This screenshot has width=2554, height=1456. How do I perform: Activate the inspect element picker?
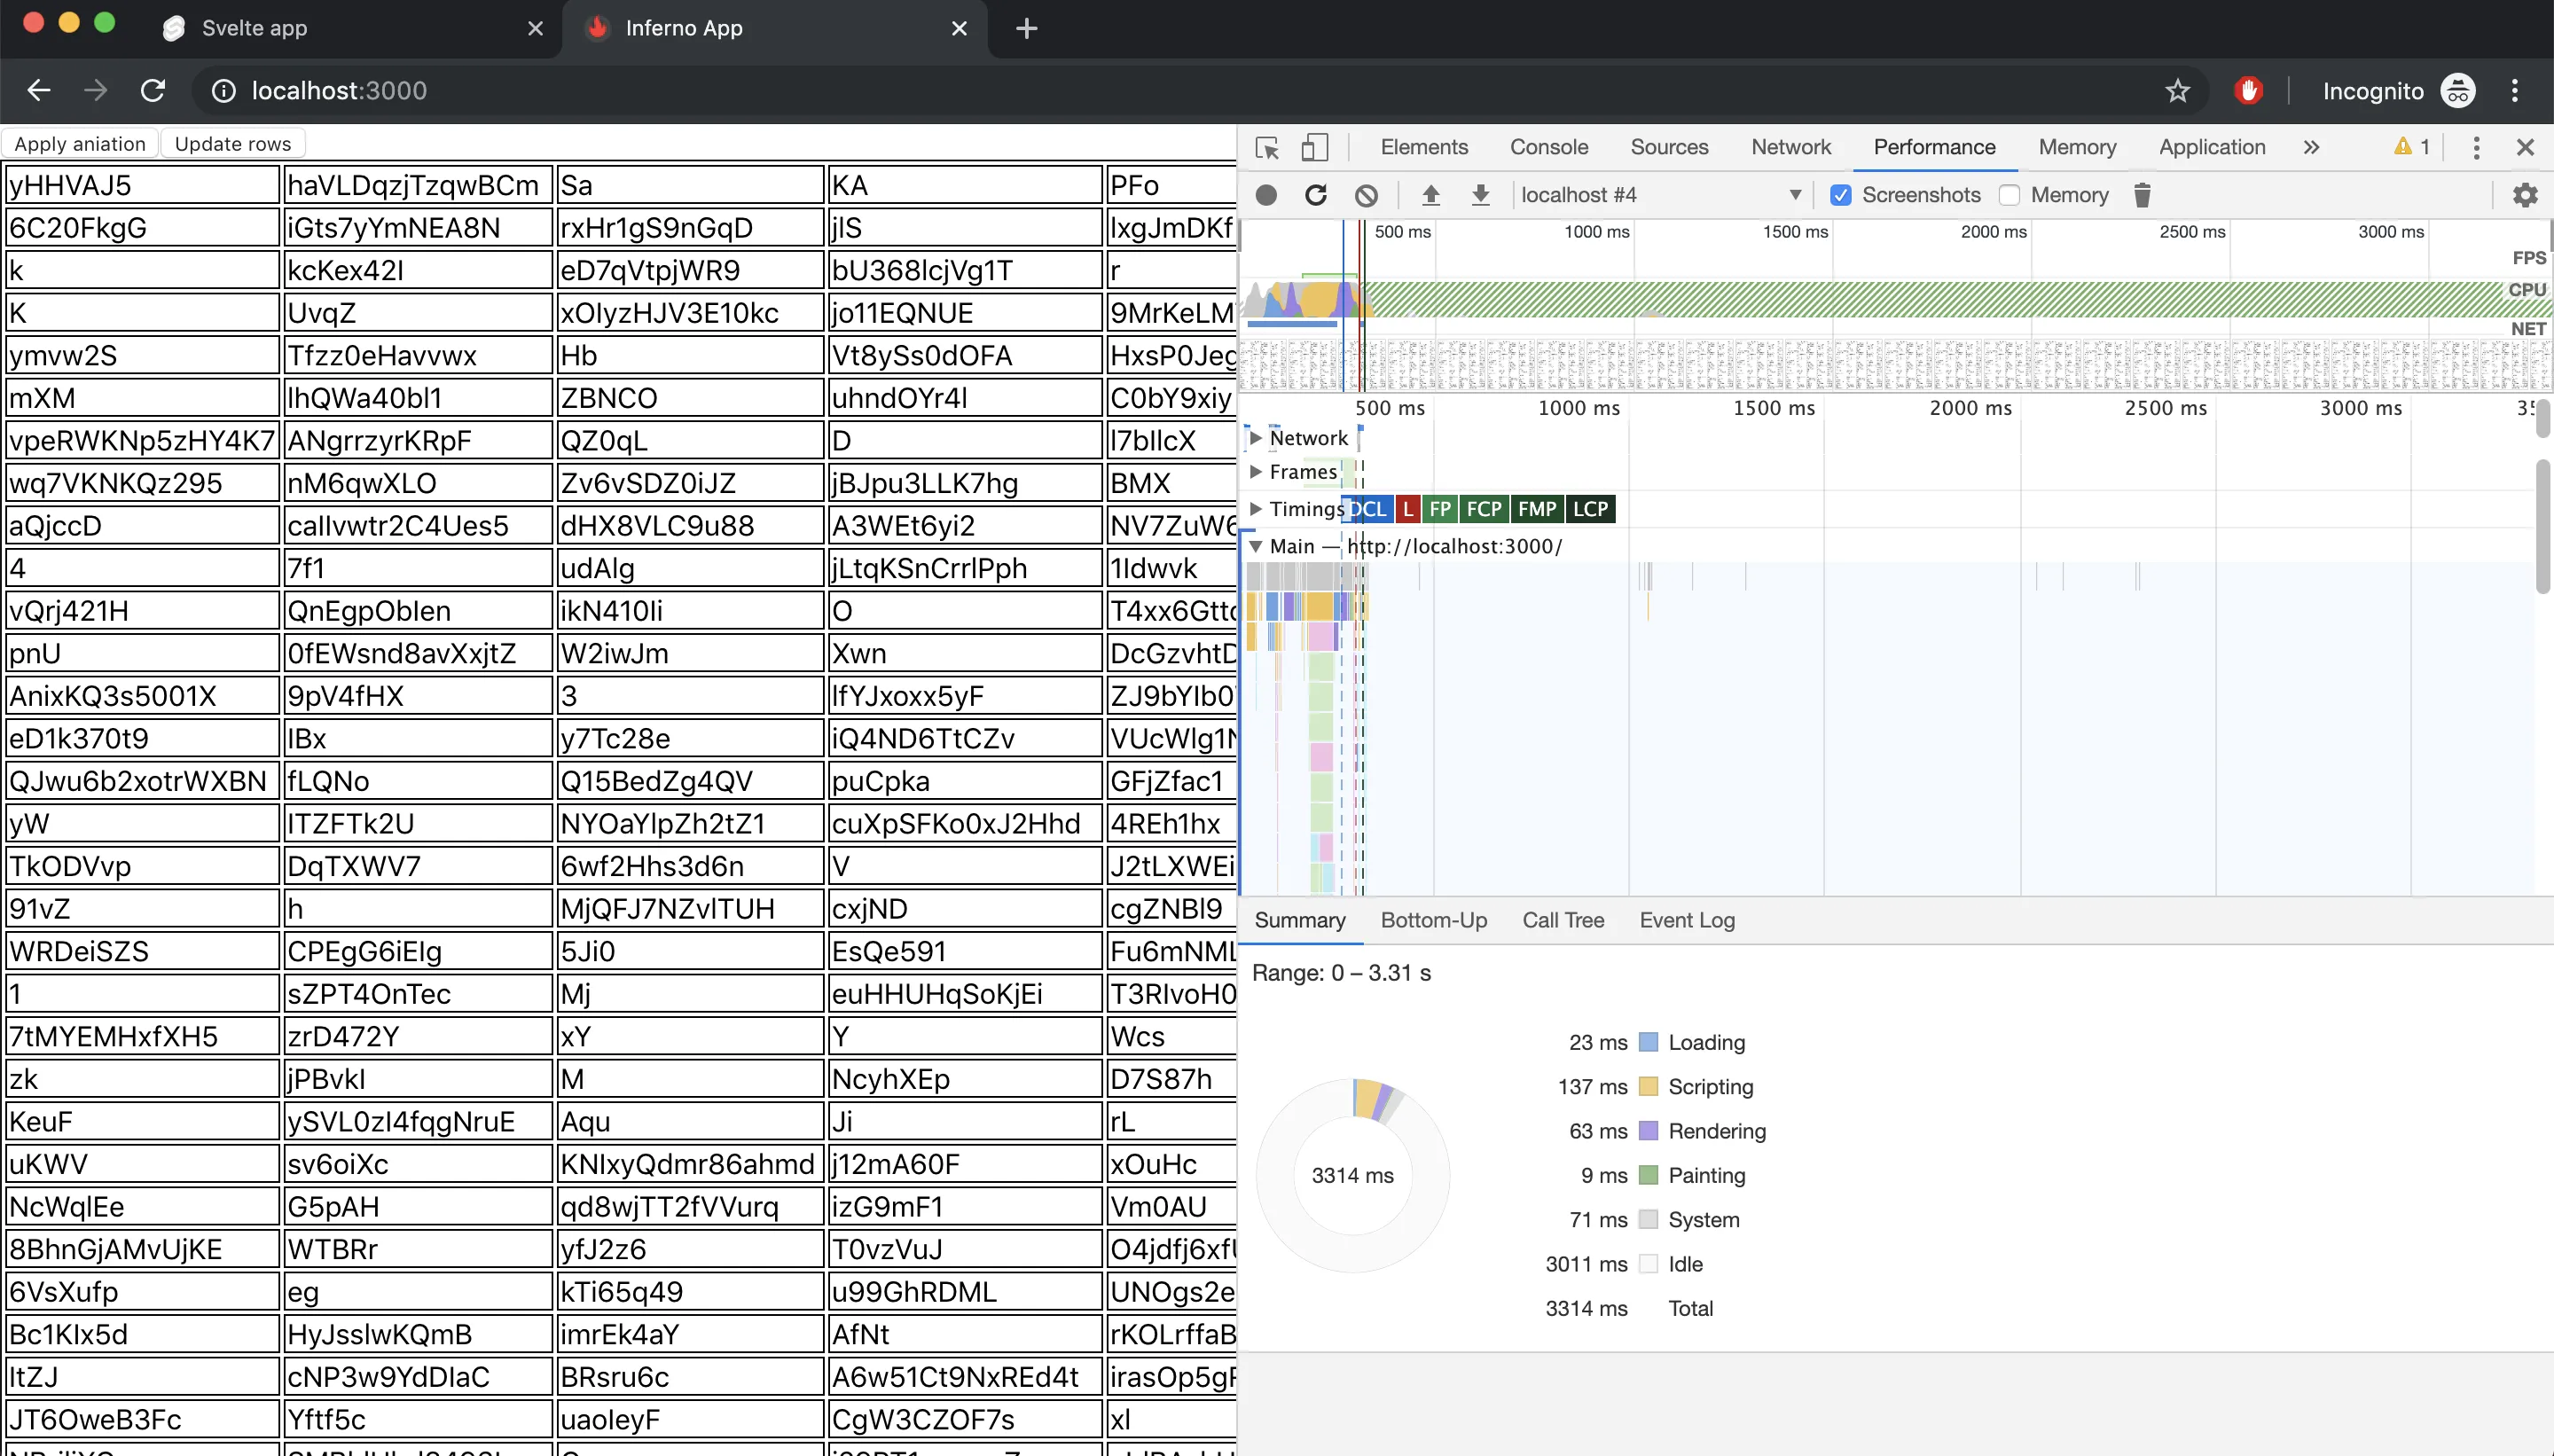tap(1267, 148)
